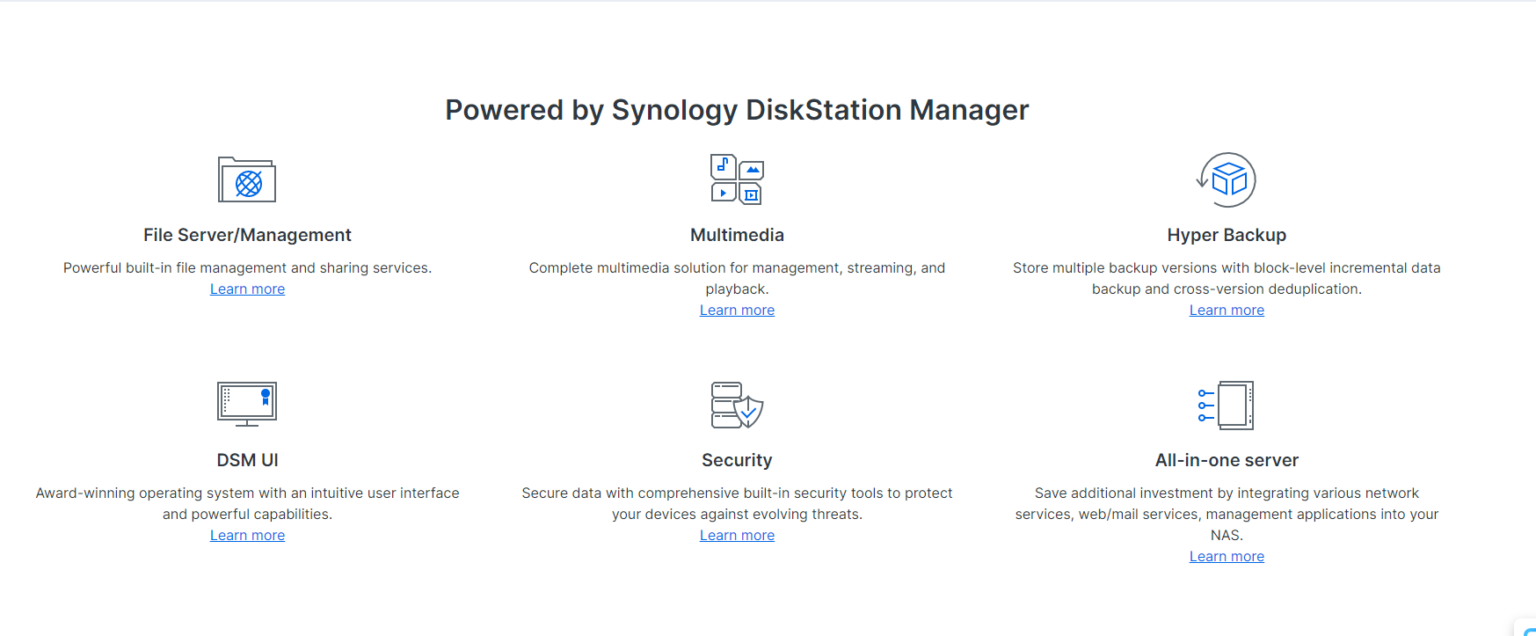The image size is (1536, 636).
Task: Follow the Hyper Backup Learn more link
Action: [1226, 310]
